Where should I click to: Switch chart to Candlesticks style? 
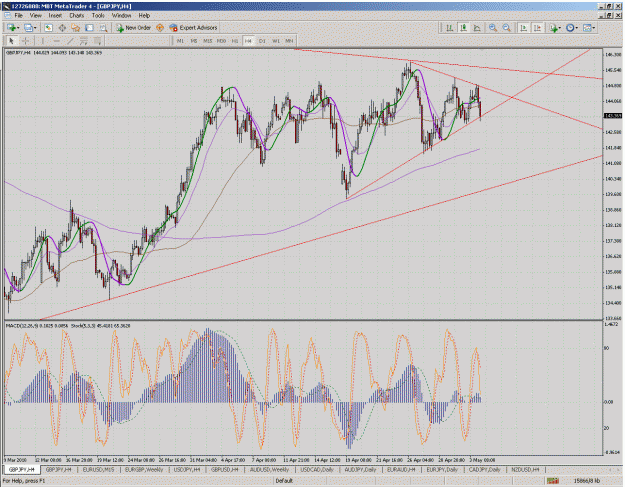click(463, 27)
